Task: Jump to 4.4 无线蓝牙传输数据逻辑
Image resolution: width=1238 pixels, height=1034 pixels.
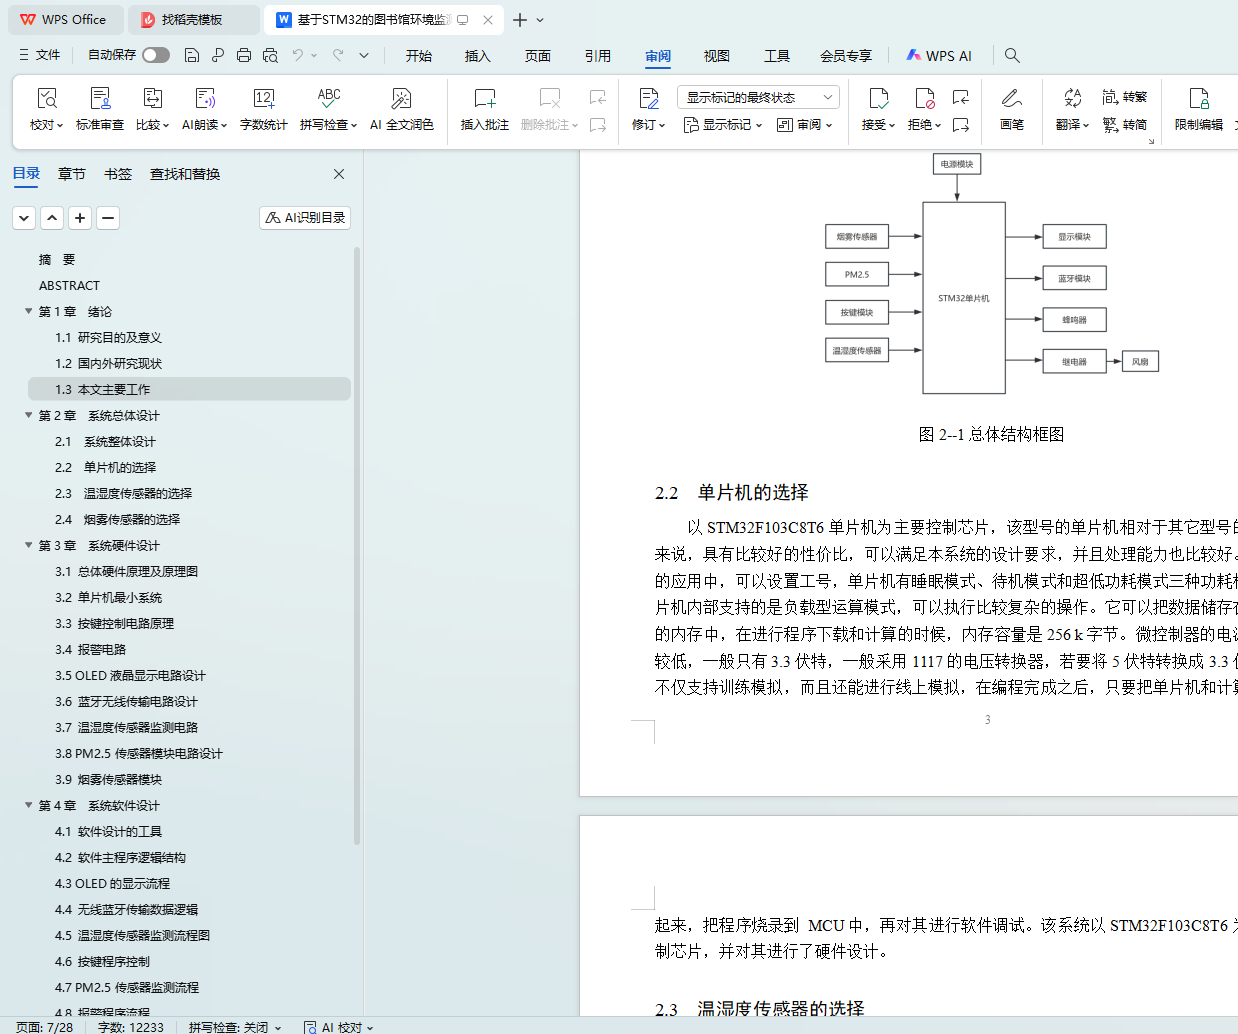Action: click(x=126, y=909)
